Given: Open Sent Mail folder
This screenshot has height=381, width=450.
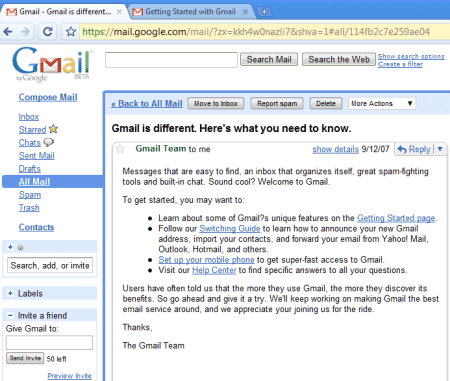Looking at the screenshot, I should point(36,156).
